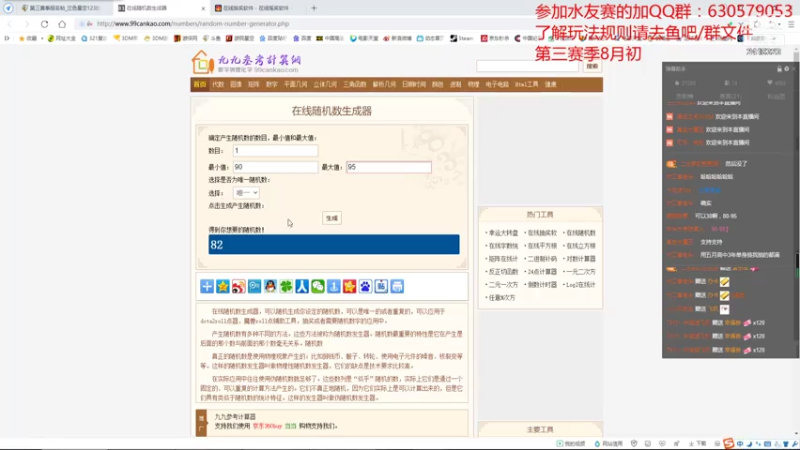Image resolution: width=800 pixels, height=450 pixels.
Task: Share via the Baidu paw icon
Action: (x=365, y=286)
